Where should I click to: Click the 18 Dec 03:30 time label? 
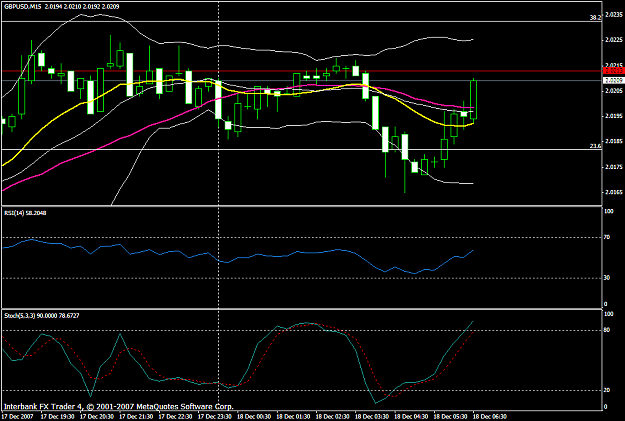(372, 417)
